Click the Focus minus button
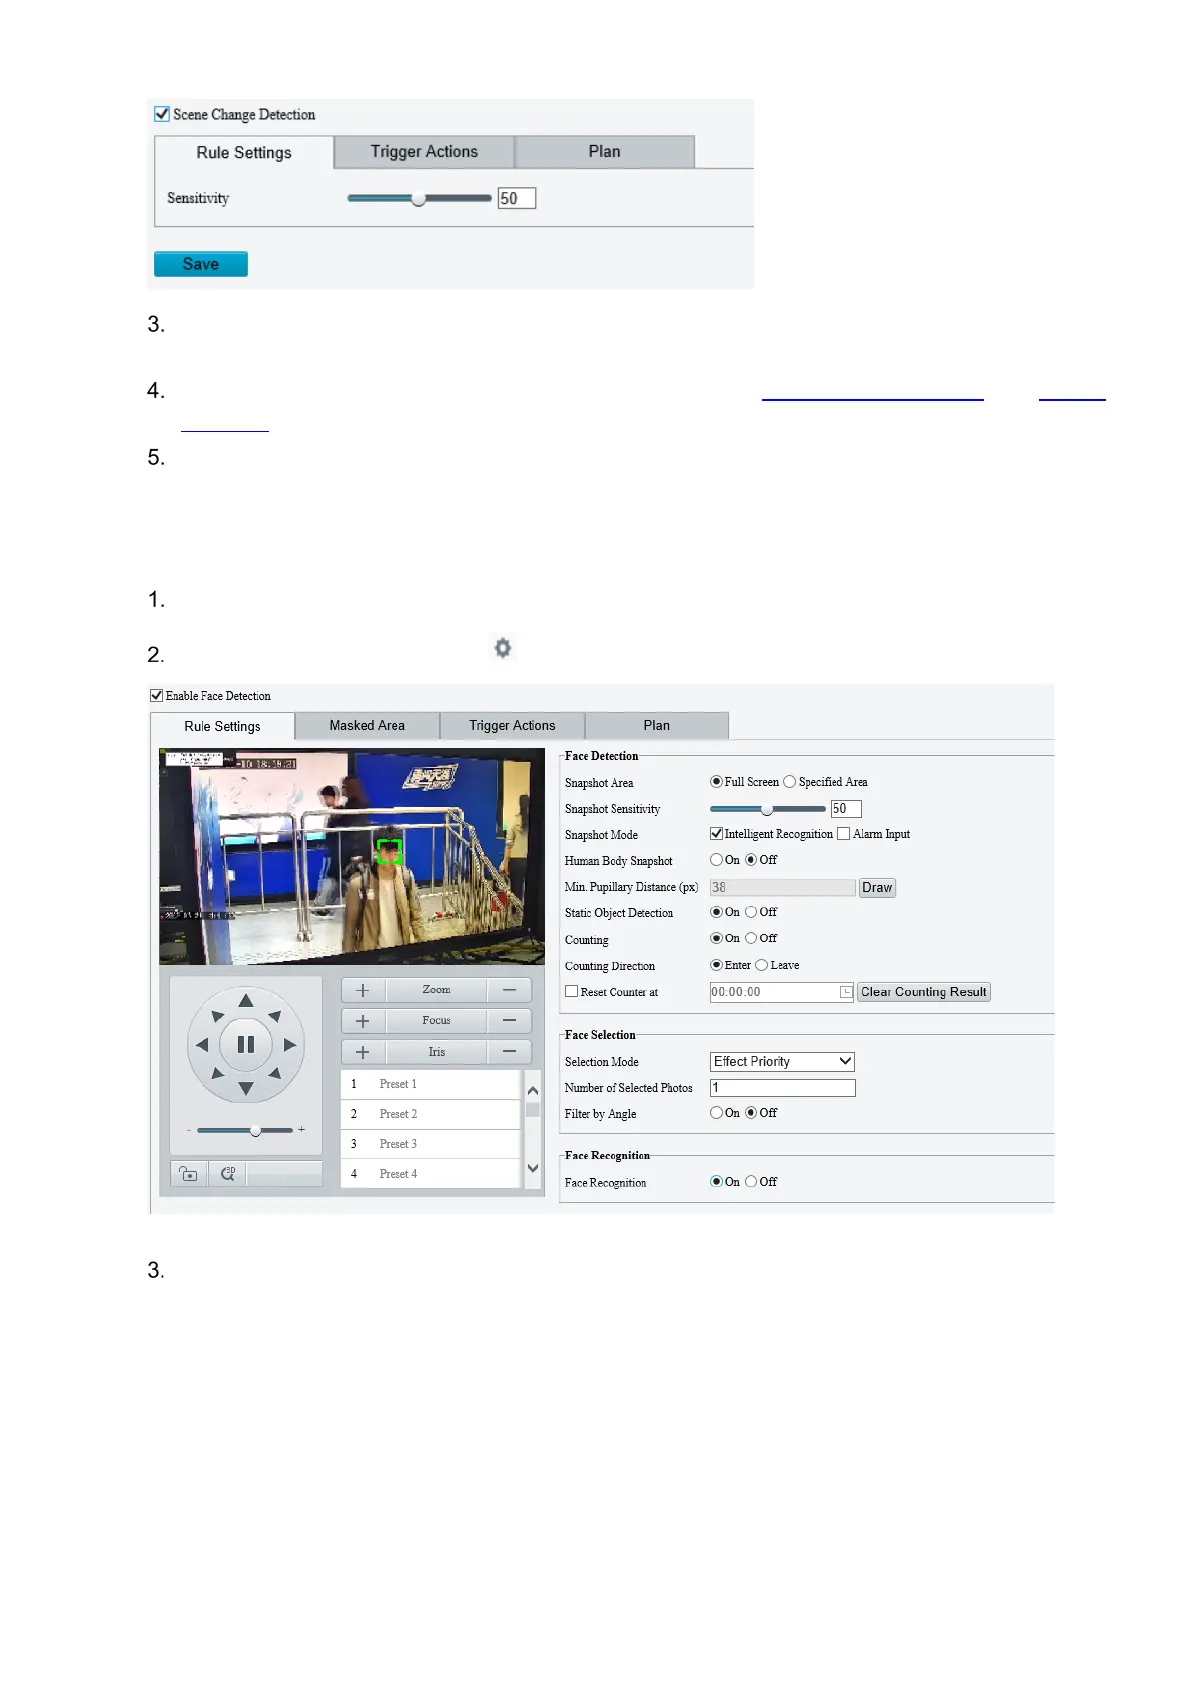This screenshot has width=1191, height=1684. point(509,1021)
